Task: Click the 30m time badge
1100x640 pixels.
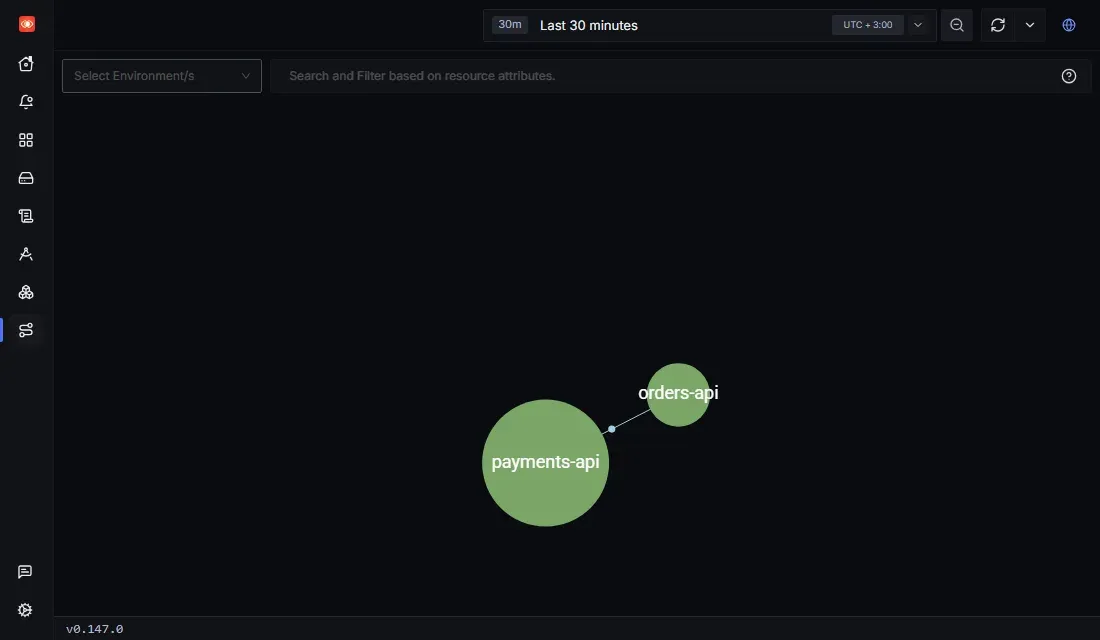Action: pyautogui.click(x=510, y=25)
